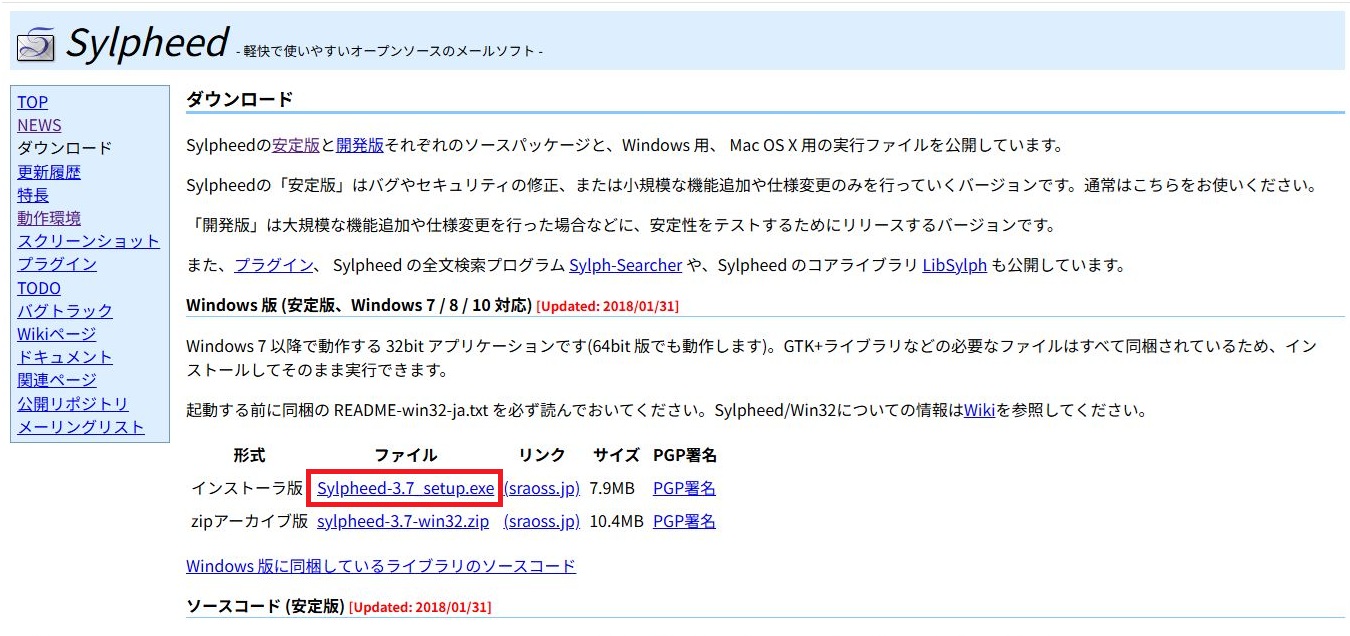Screen dimensions: 1350x636
Task: Open the TOP sidebar link
Action: (x=32, y=102)
